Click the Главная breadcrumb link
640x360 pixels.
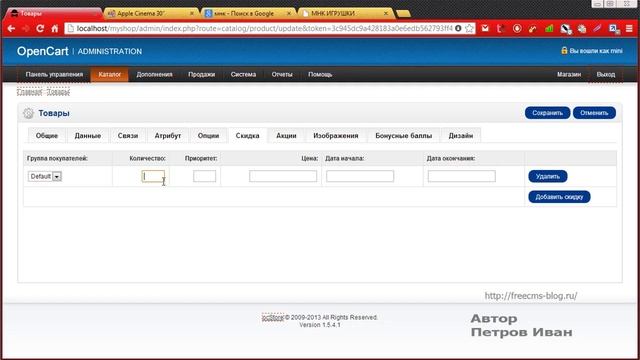tap(29, 92)
